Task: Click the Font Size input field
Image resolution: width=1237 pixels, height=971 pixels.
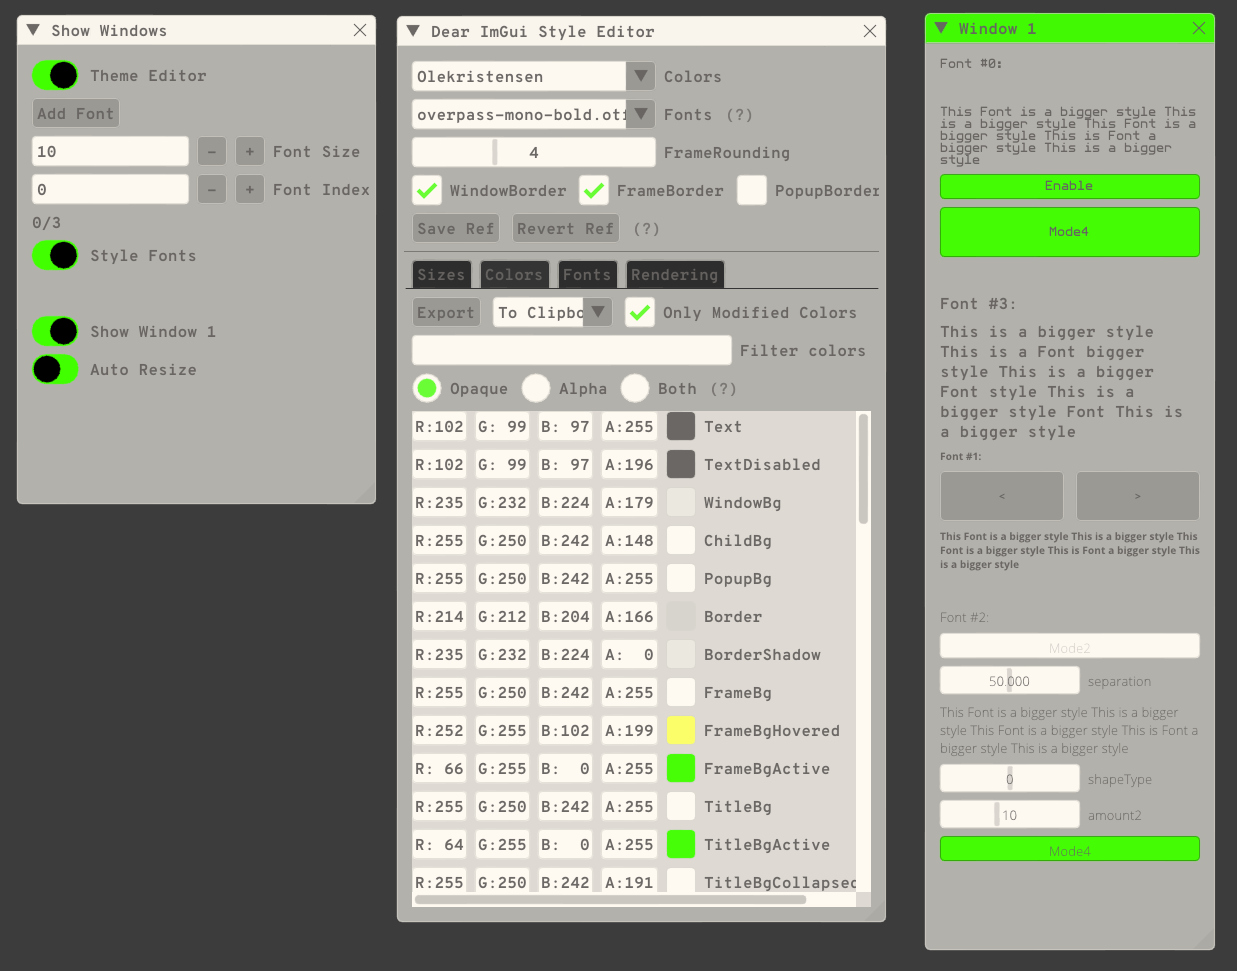Action: pyautogui.click(x=110, y=151)
